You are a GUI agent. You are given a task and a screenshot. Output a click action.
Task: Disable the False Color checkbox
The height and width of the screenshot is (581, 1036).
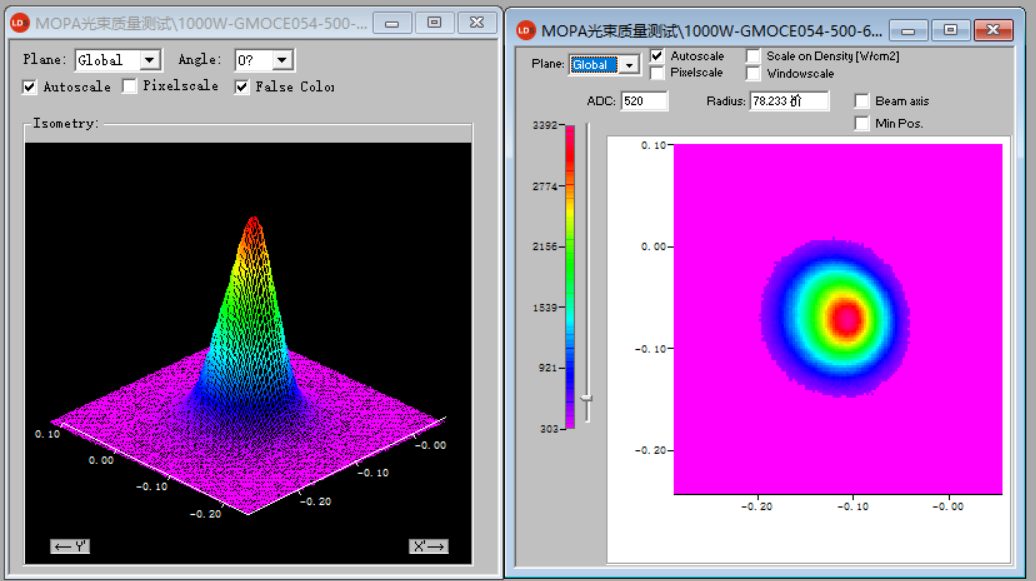(242, 87)
